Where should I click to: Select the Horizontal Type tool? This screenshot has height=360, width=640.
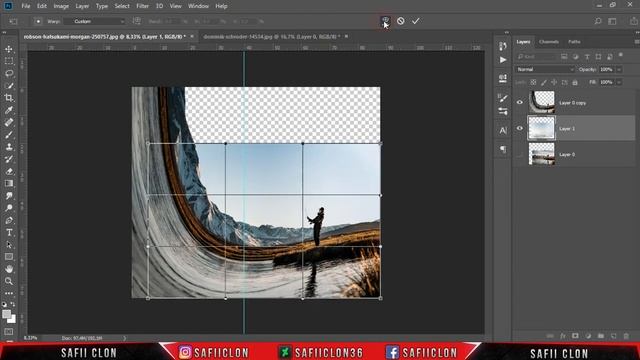point(9,233)
